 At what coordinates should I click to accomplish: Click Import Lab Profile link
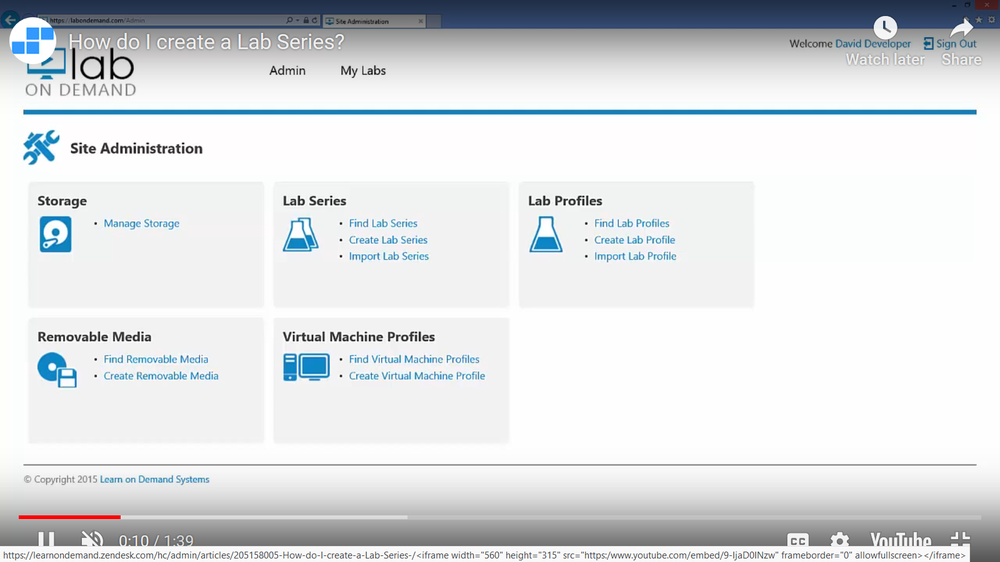coord(635,256)
